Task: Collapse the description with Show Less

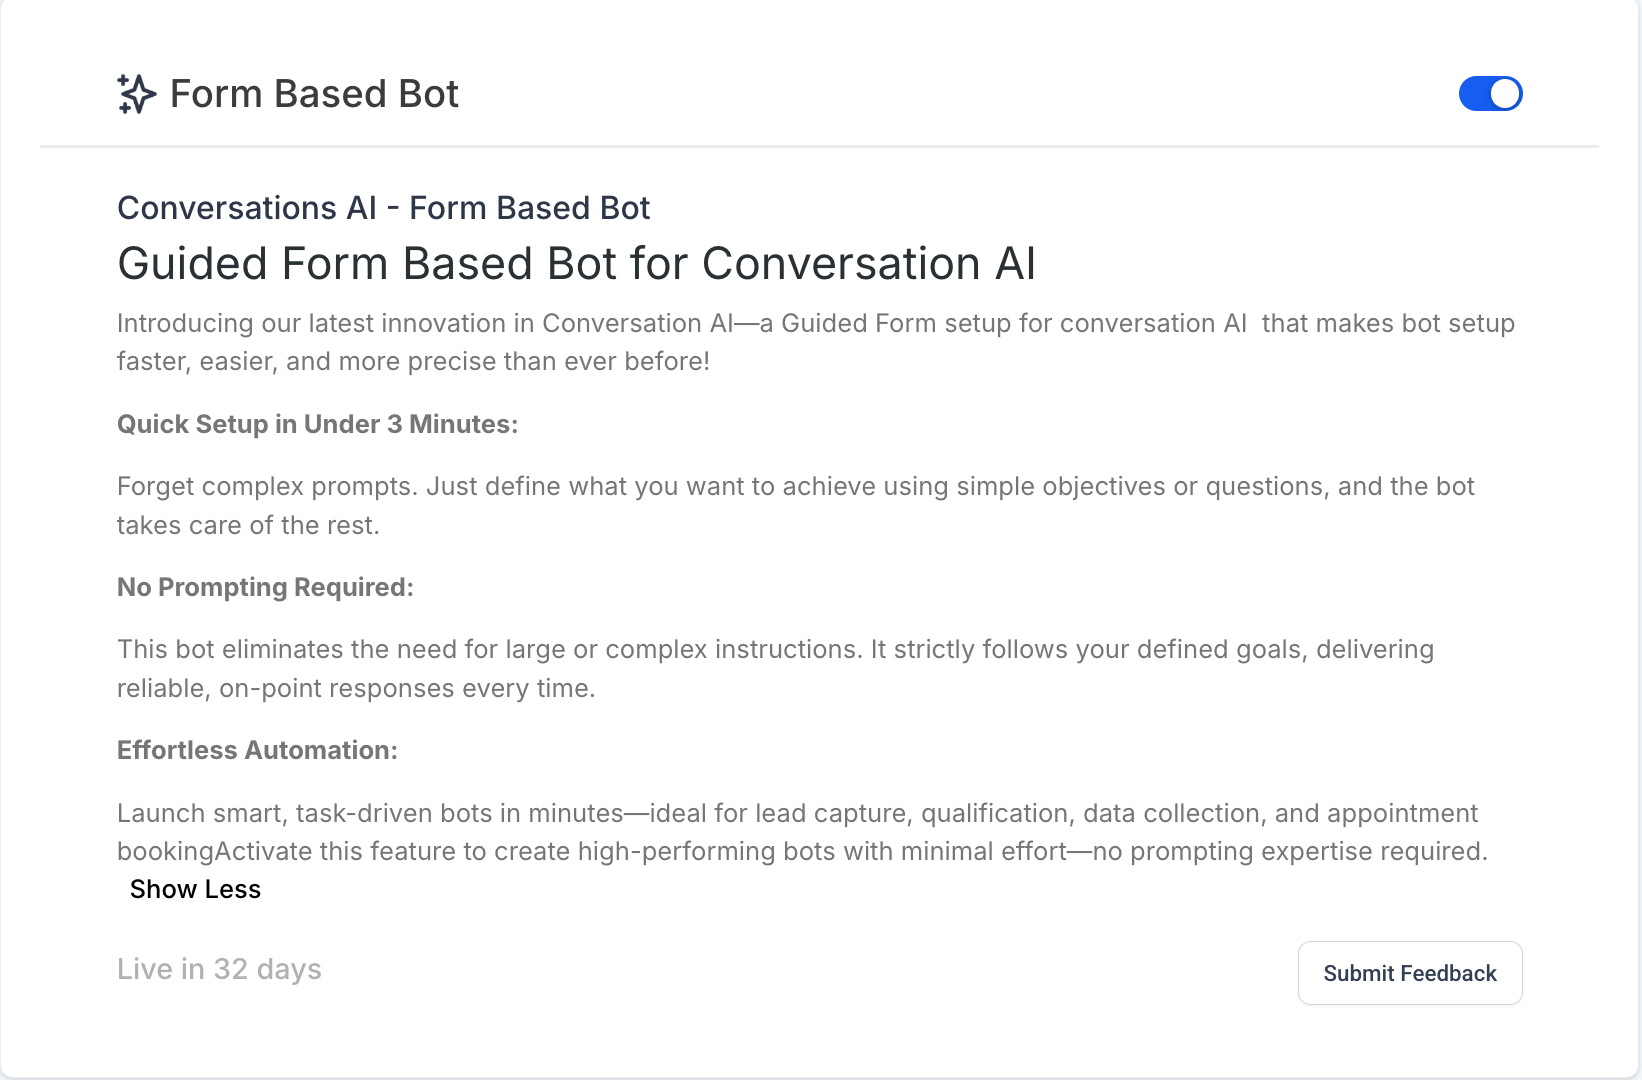Action: click(x=195, y=889)
